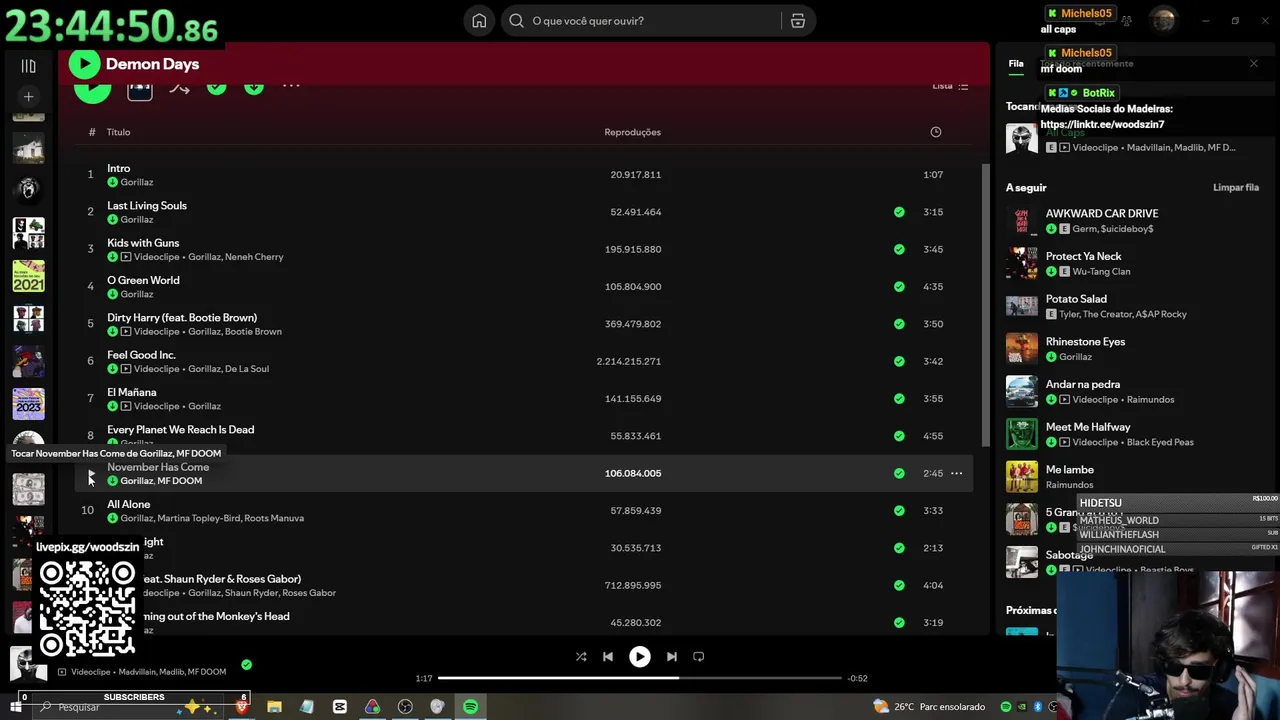The width and height of the screenshot is (1280, 720).
Task: Toggle saved check beside now-playing Madvillain track
Action: point(246,664)
